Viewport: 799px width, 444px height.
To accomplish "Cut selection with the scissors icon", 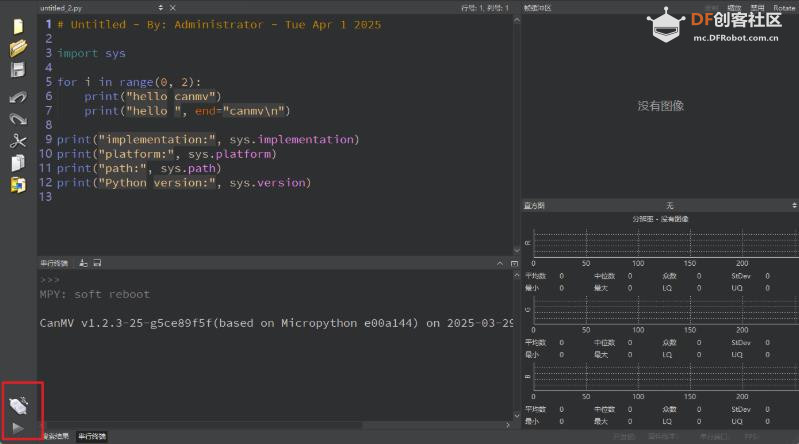I will pyautogui.click(x=17, y=141).
